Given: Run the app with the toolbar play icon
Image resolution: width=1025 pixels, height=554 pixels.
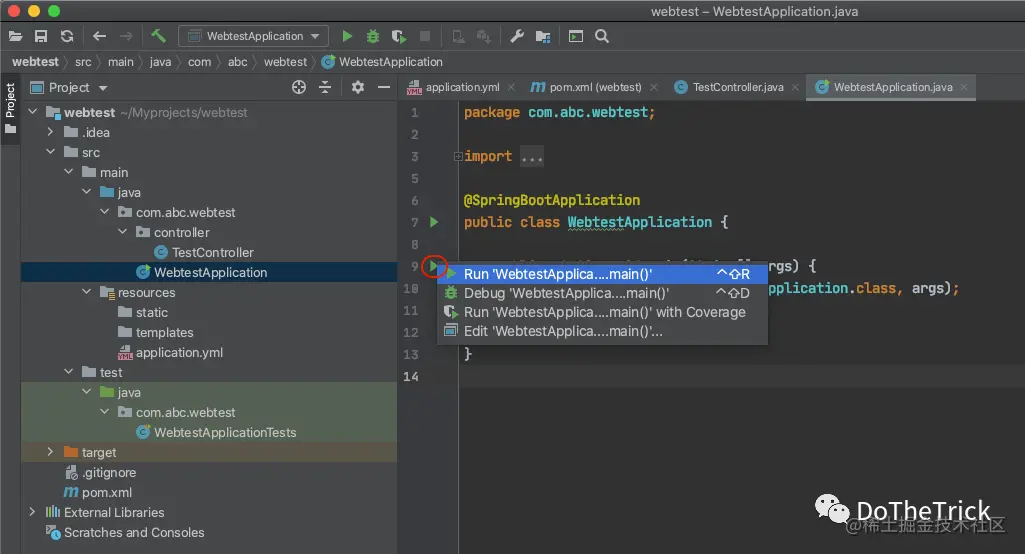Looking at the screenshot, I should 347,36.
